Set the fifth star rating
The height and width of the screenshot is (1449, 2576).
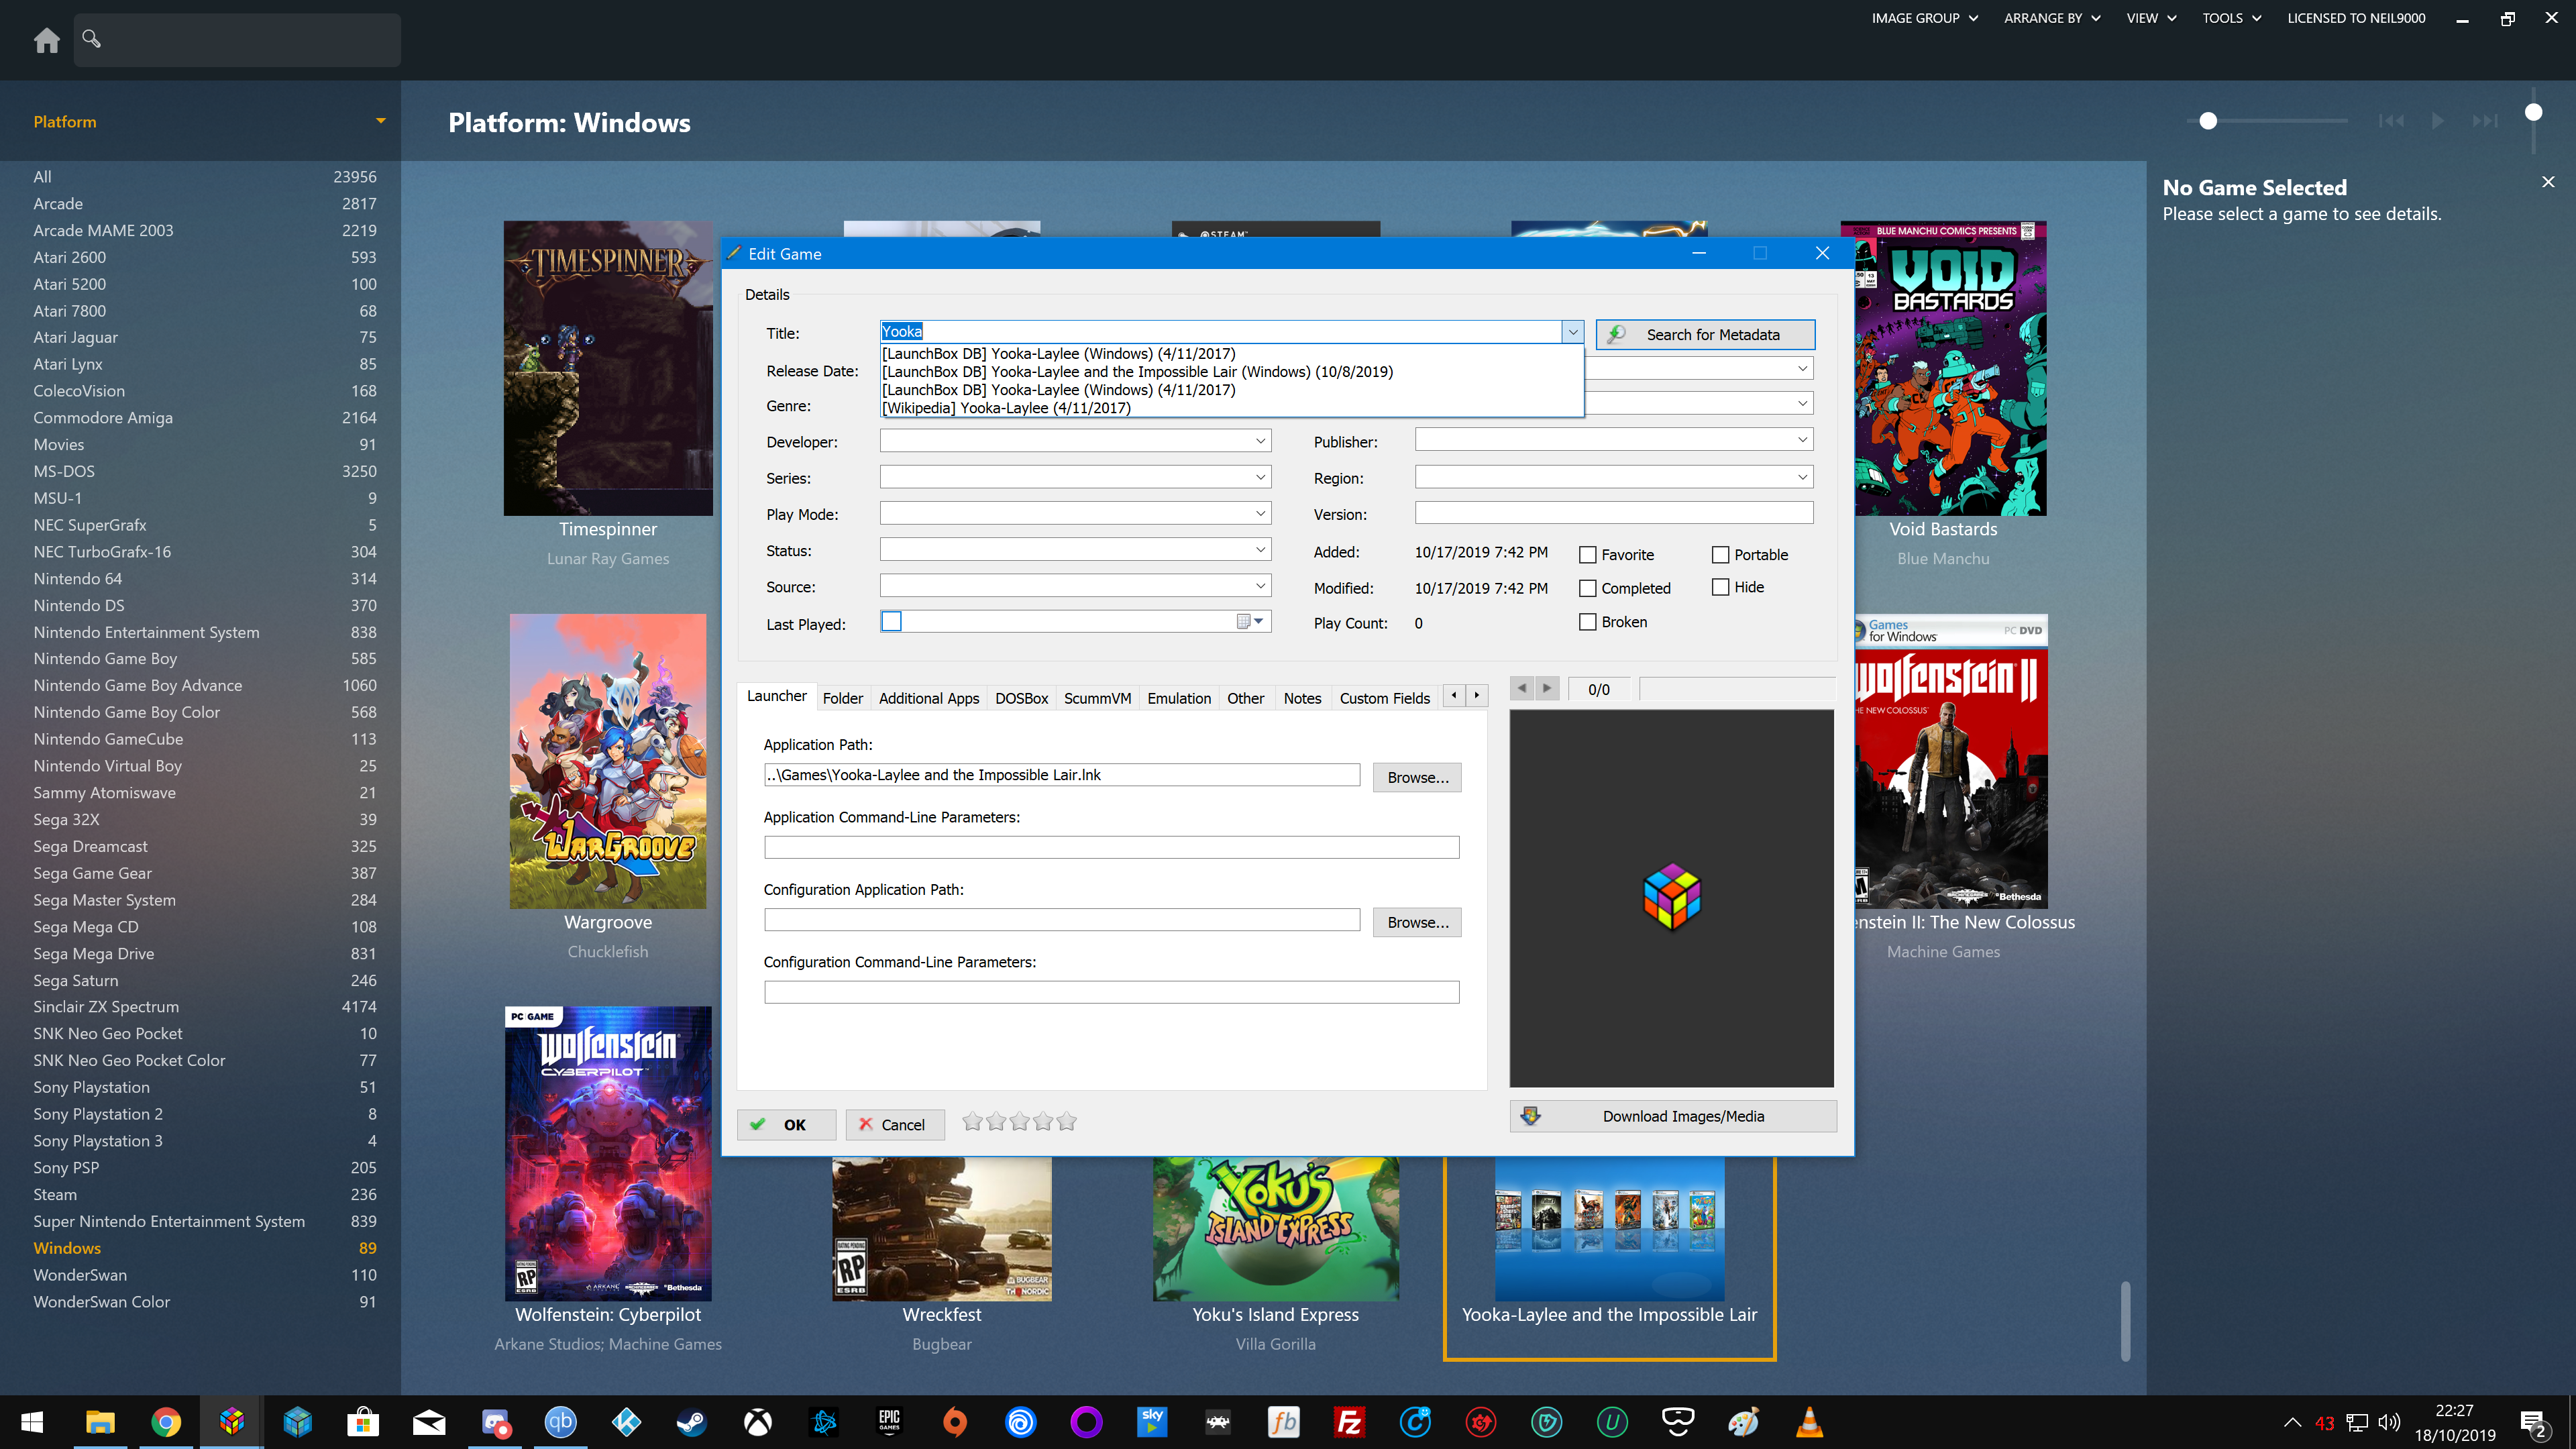pos(1067,1121)
